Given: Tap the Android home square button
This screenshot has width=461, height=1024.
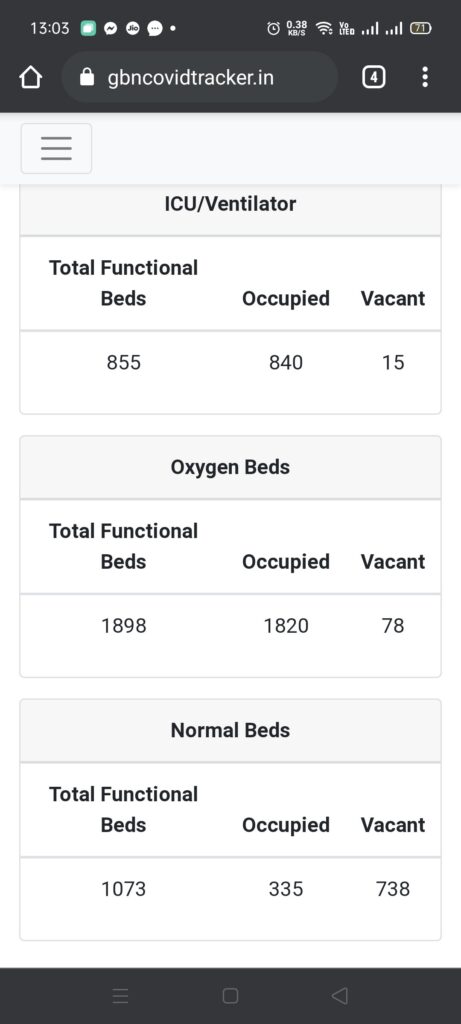Looking at the screenshot, I should [230, 995].
